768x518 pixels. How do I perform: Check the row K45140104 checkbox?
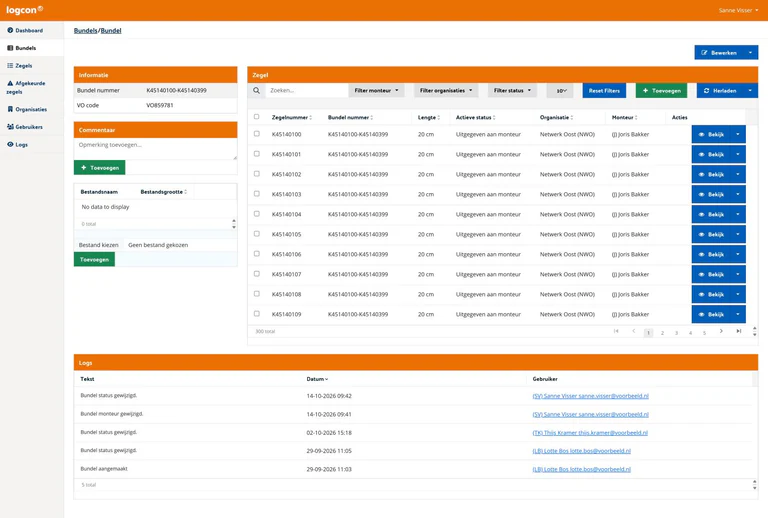[257, 214]
